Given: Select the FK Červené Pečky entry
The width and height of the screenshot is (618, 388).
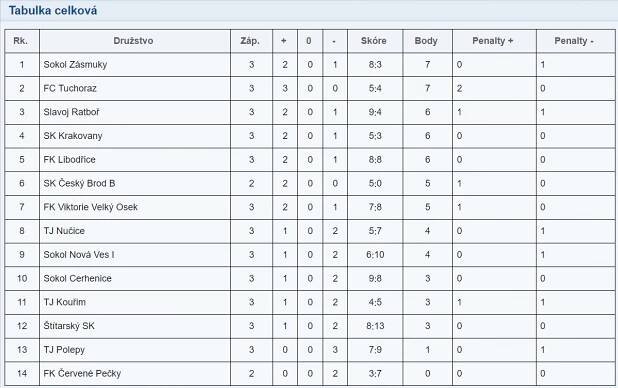Looking at the screenshot, I should pos(82,373).
